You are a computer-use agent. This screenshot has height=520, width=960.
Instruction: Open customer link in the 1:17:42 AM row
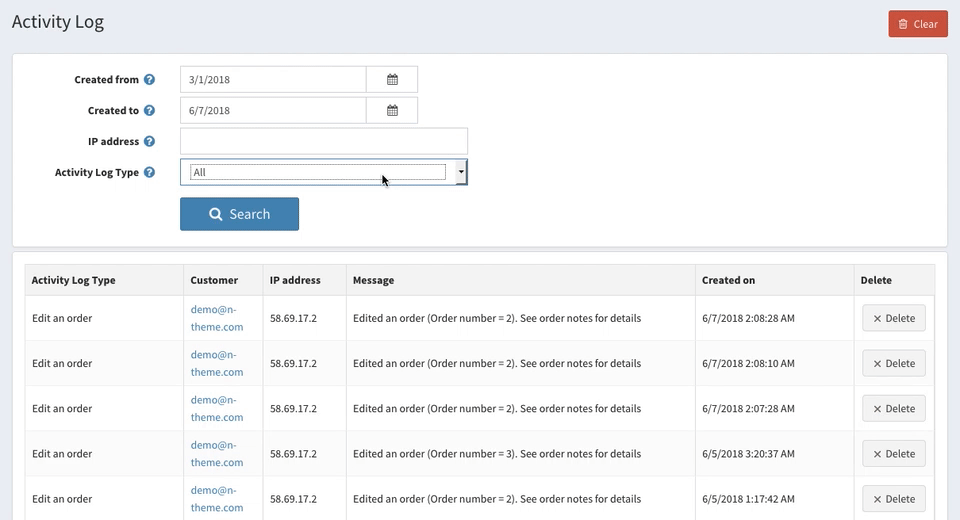217,499
